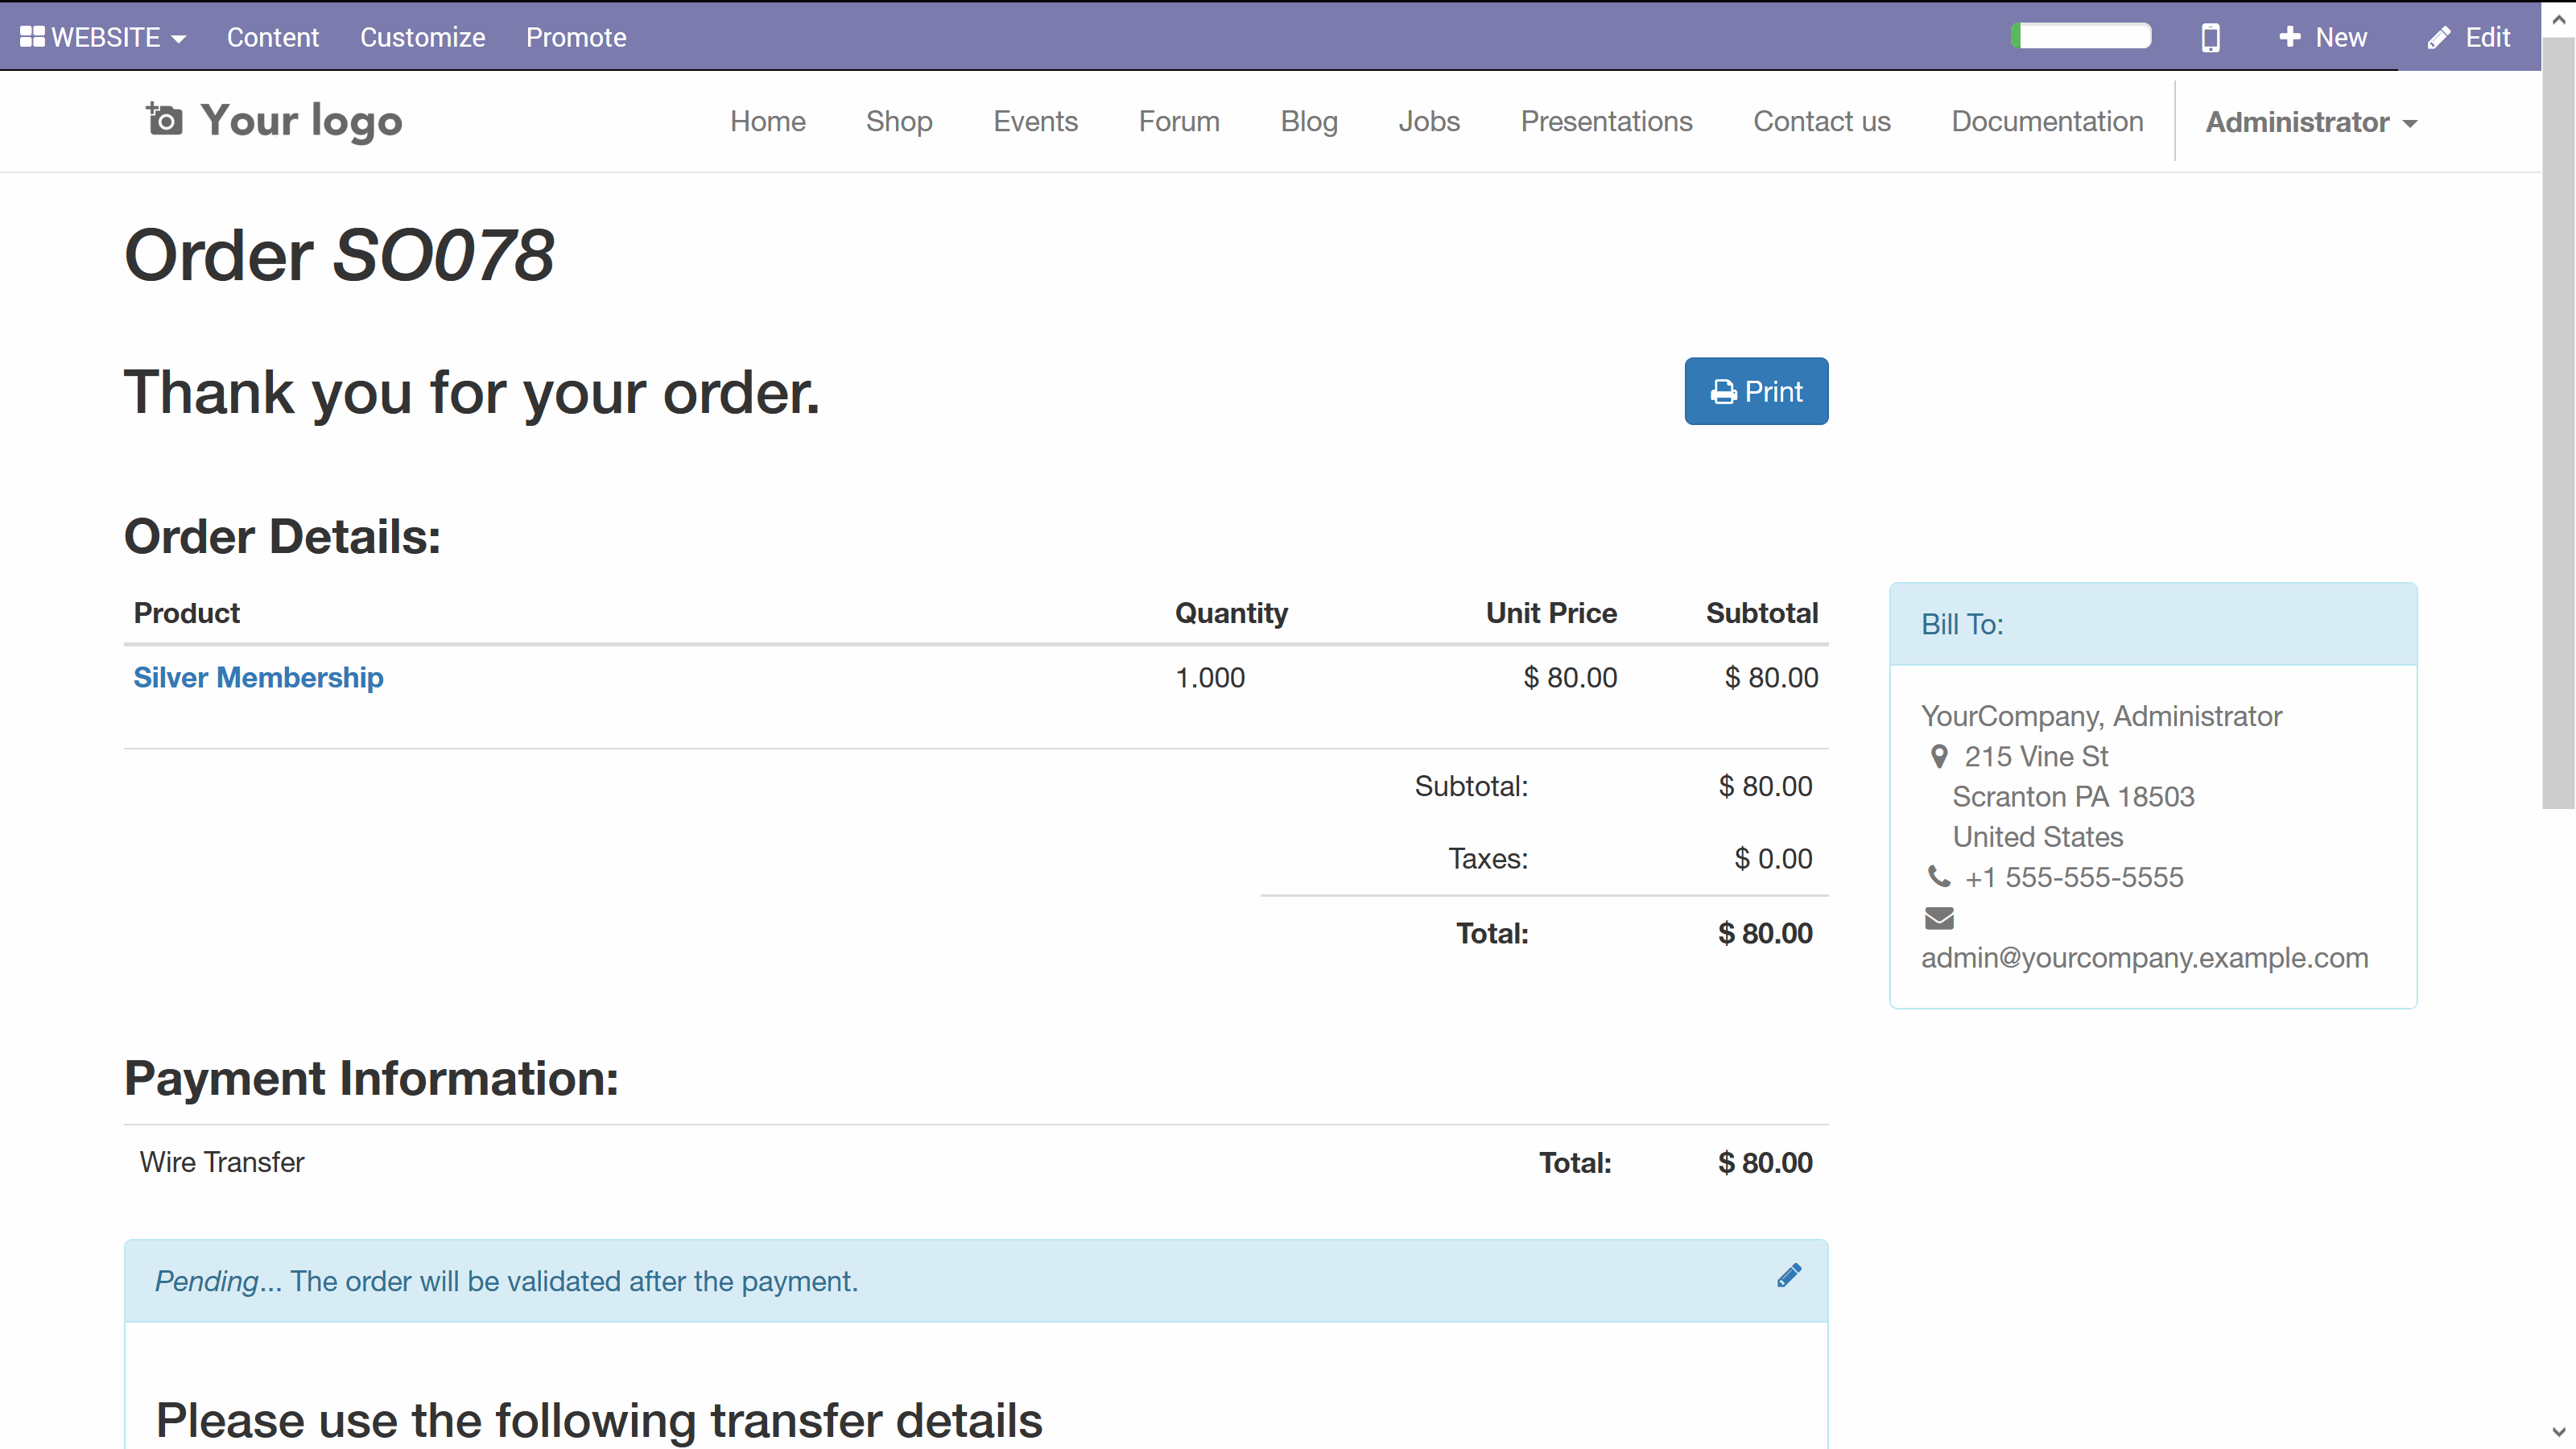Click the green progress bar in top bar
Screen dimensions: 2576x1449
pyautogui.click(x=2081, y=36)
